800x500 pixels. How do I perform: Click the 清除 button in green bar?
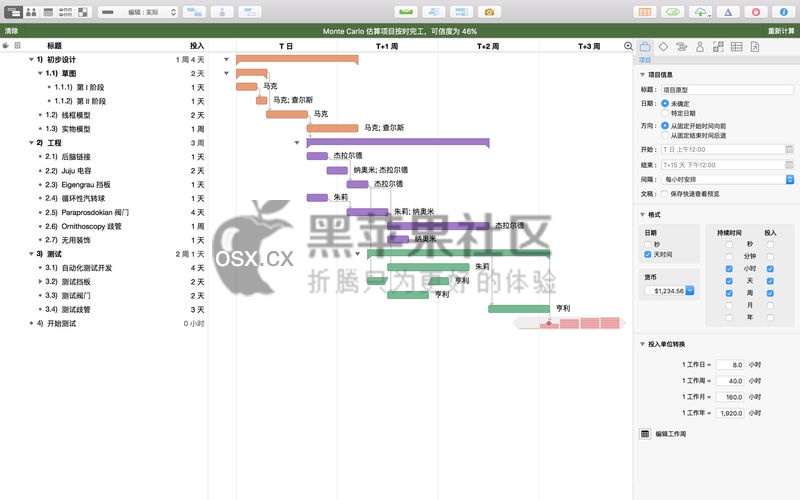pos(11,31)
